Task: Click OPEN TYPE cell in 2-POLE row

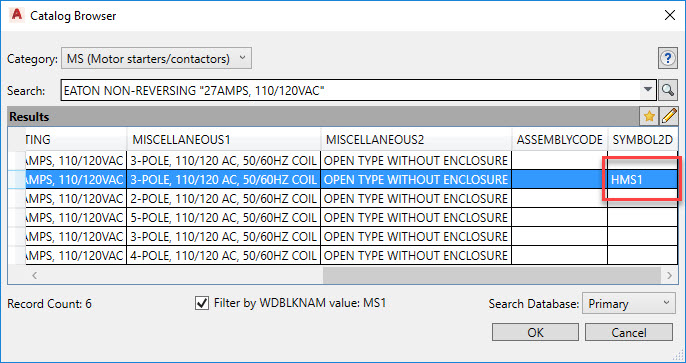Action: point(416,199)
